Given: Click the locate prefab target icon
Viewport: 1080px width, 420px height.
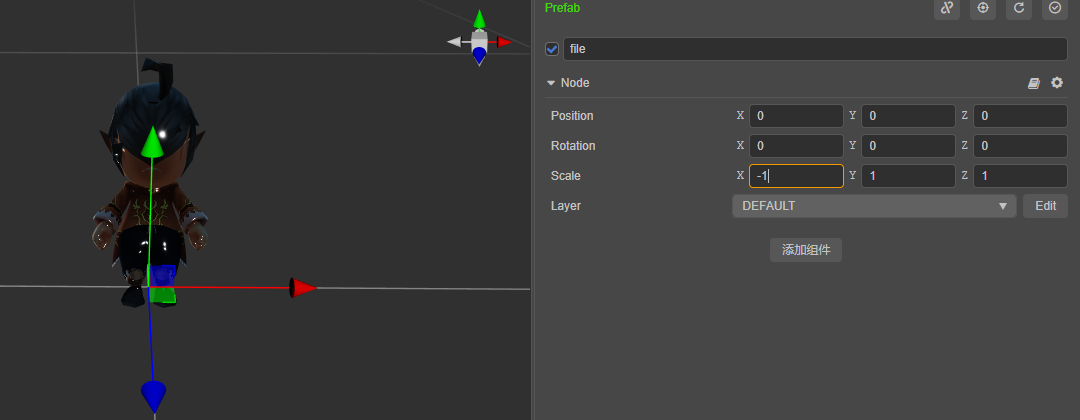Looking at the screenshot, I should coord(983,8).
